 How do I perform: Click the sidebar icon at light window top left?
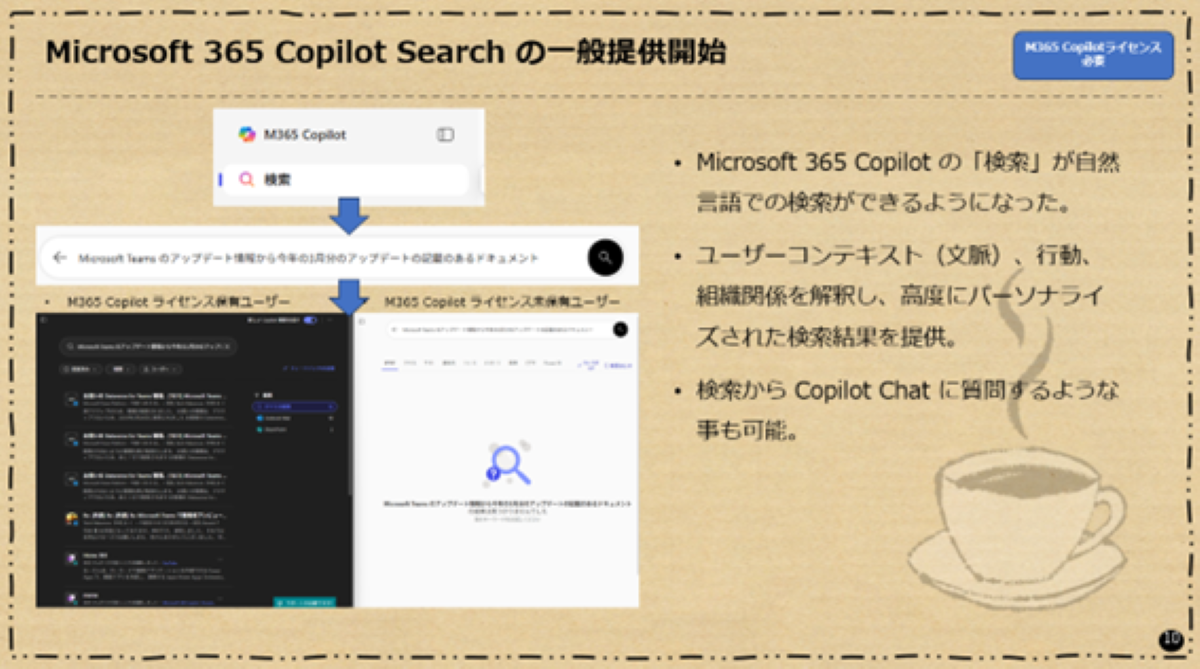362,322
